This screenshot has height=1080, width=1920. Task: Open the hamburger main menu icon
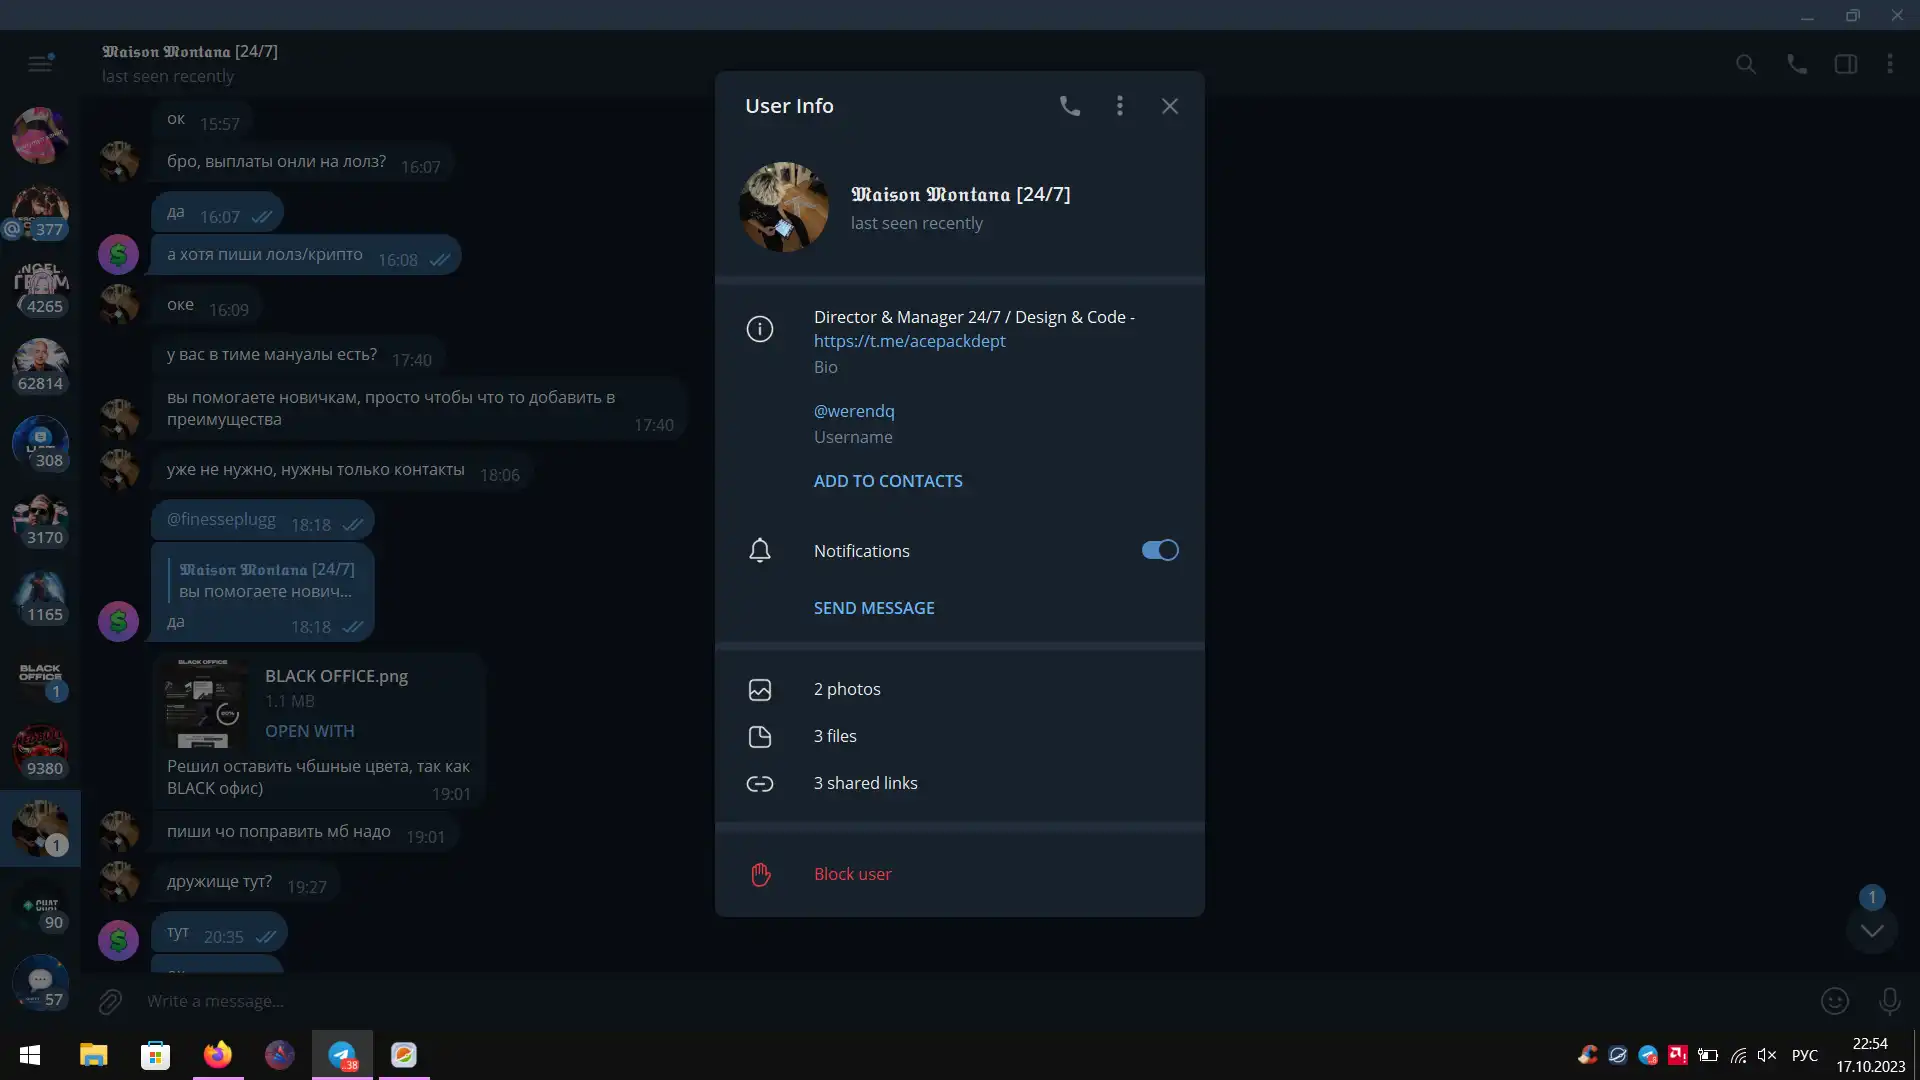(40, 64)
